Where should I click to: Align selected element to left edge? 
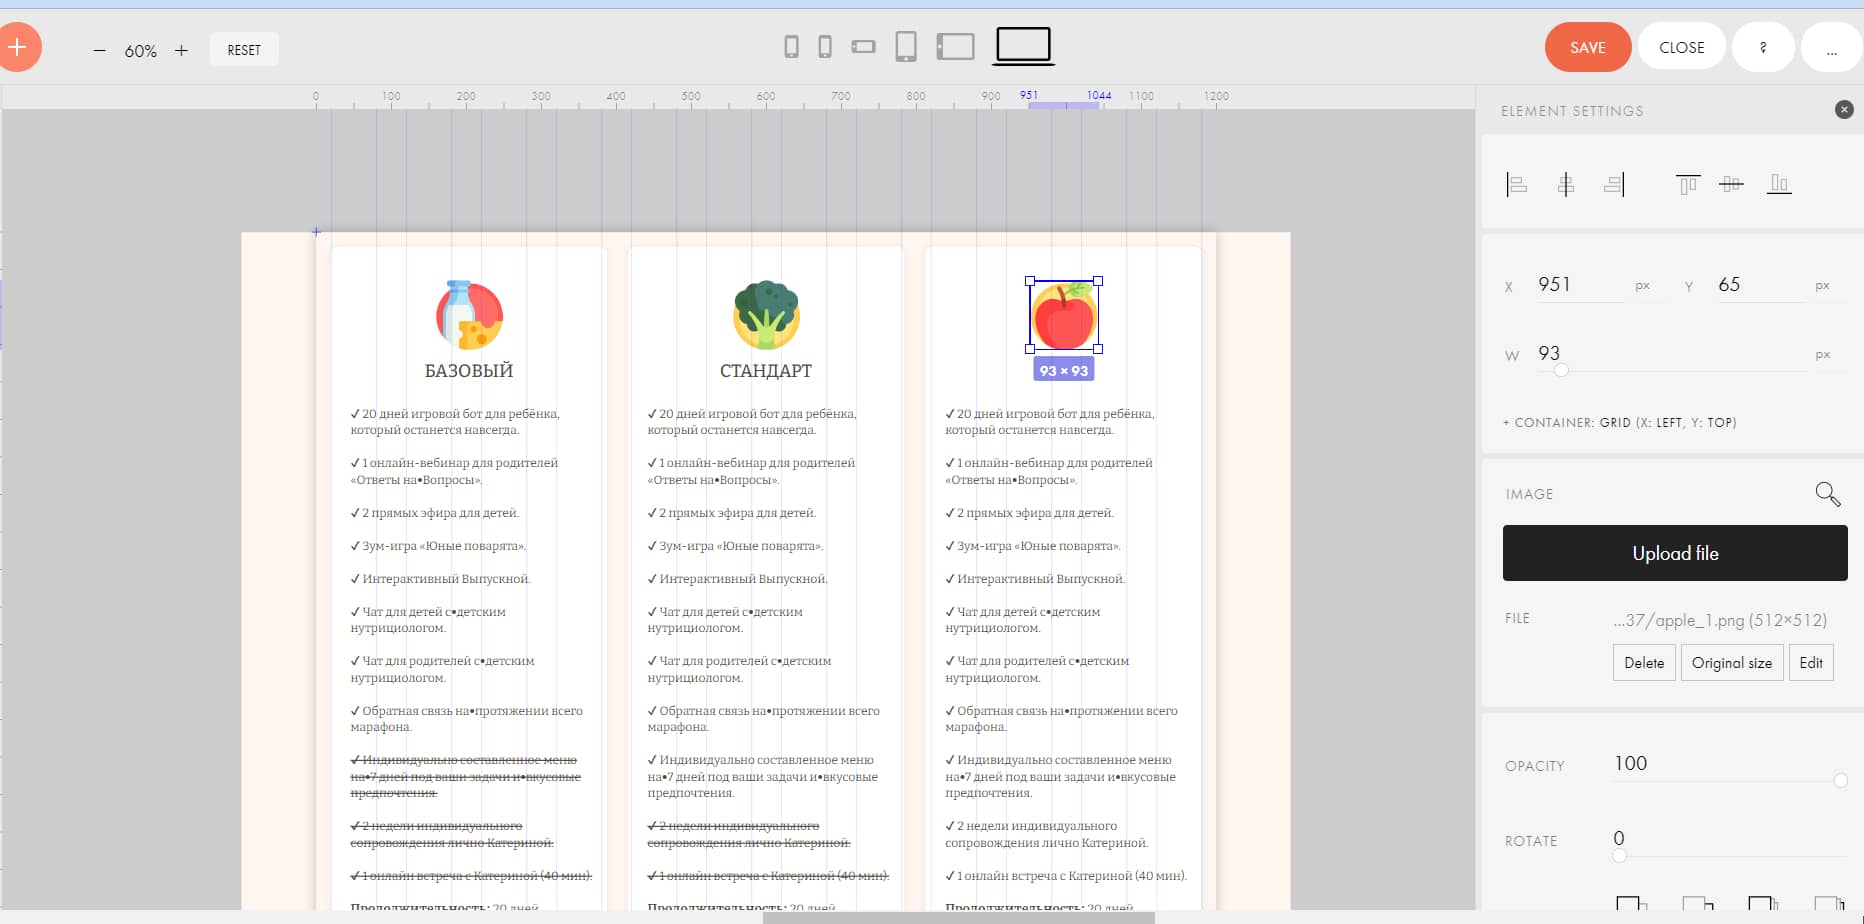click(1516, 184)
